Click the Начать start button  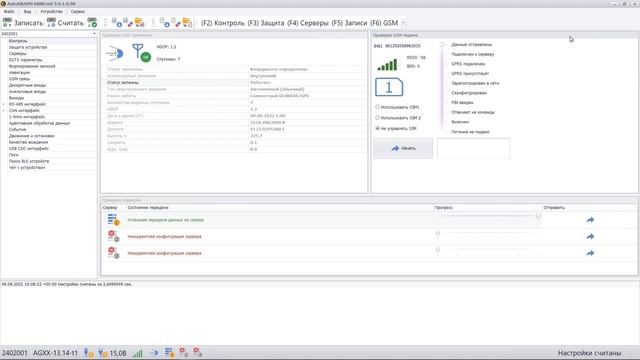point(403,148)
